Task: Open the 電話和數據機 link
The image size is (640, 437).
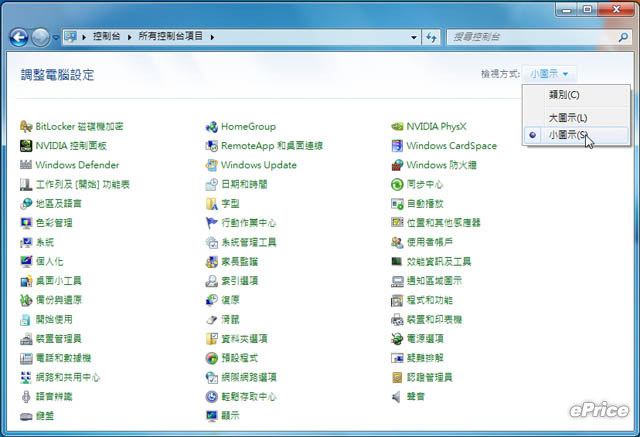Action: (63, 358)
